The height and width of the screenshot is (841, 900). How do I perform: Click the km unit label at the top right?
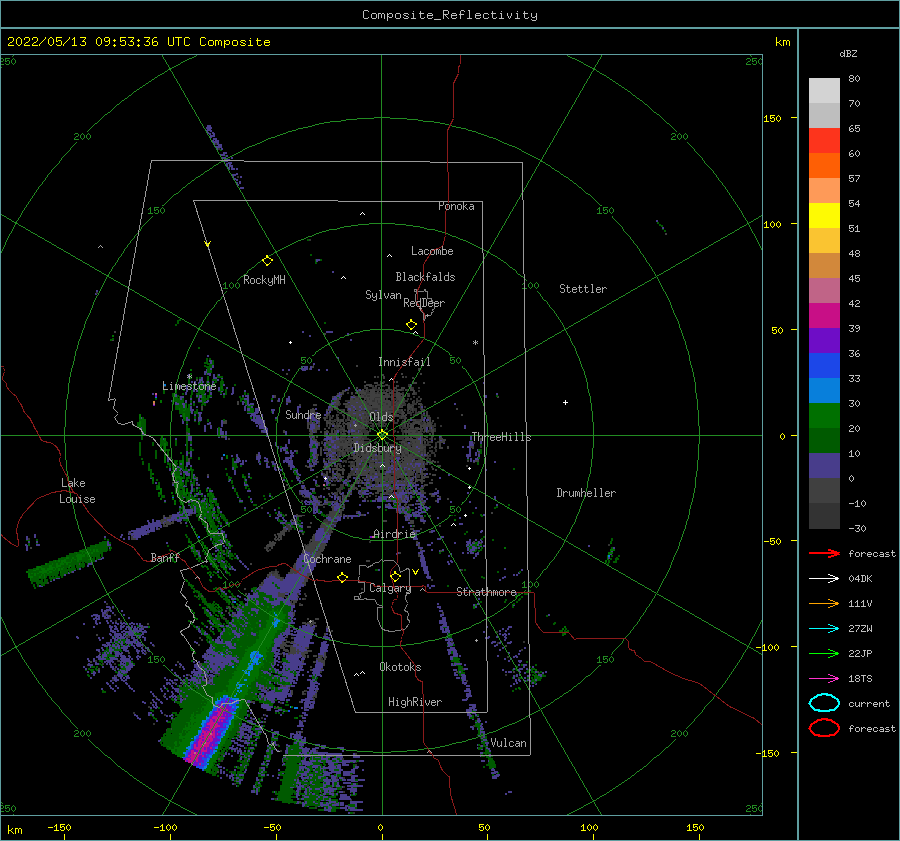click(782, 42)
